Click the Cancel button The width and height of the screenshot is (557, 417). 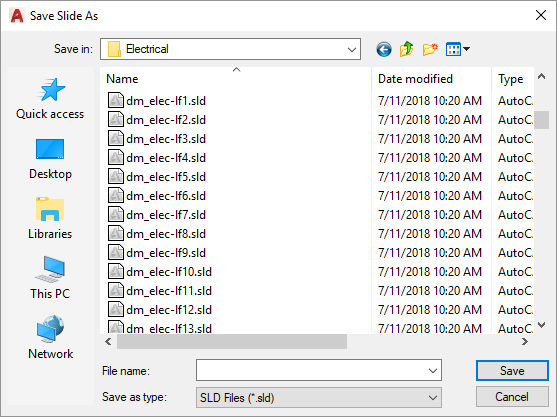tap(512, 397)
